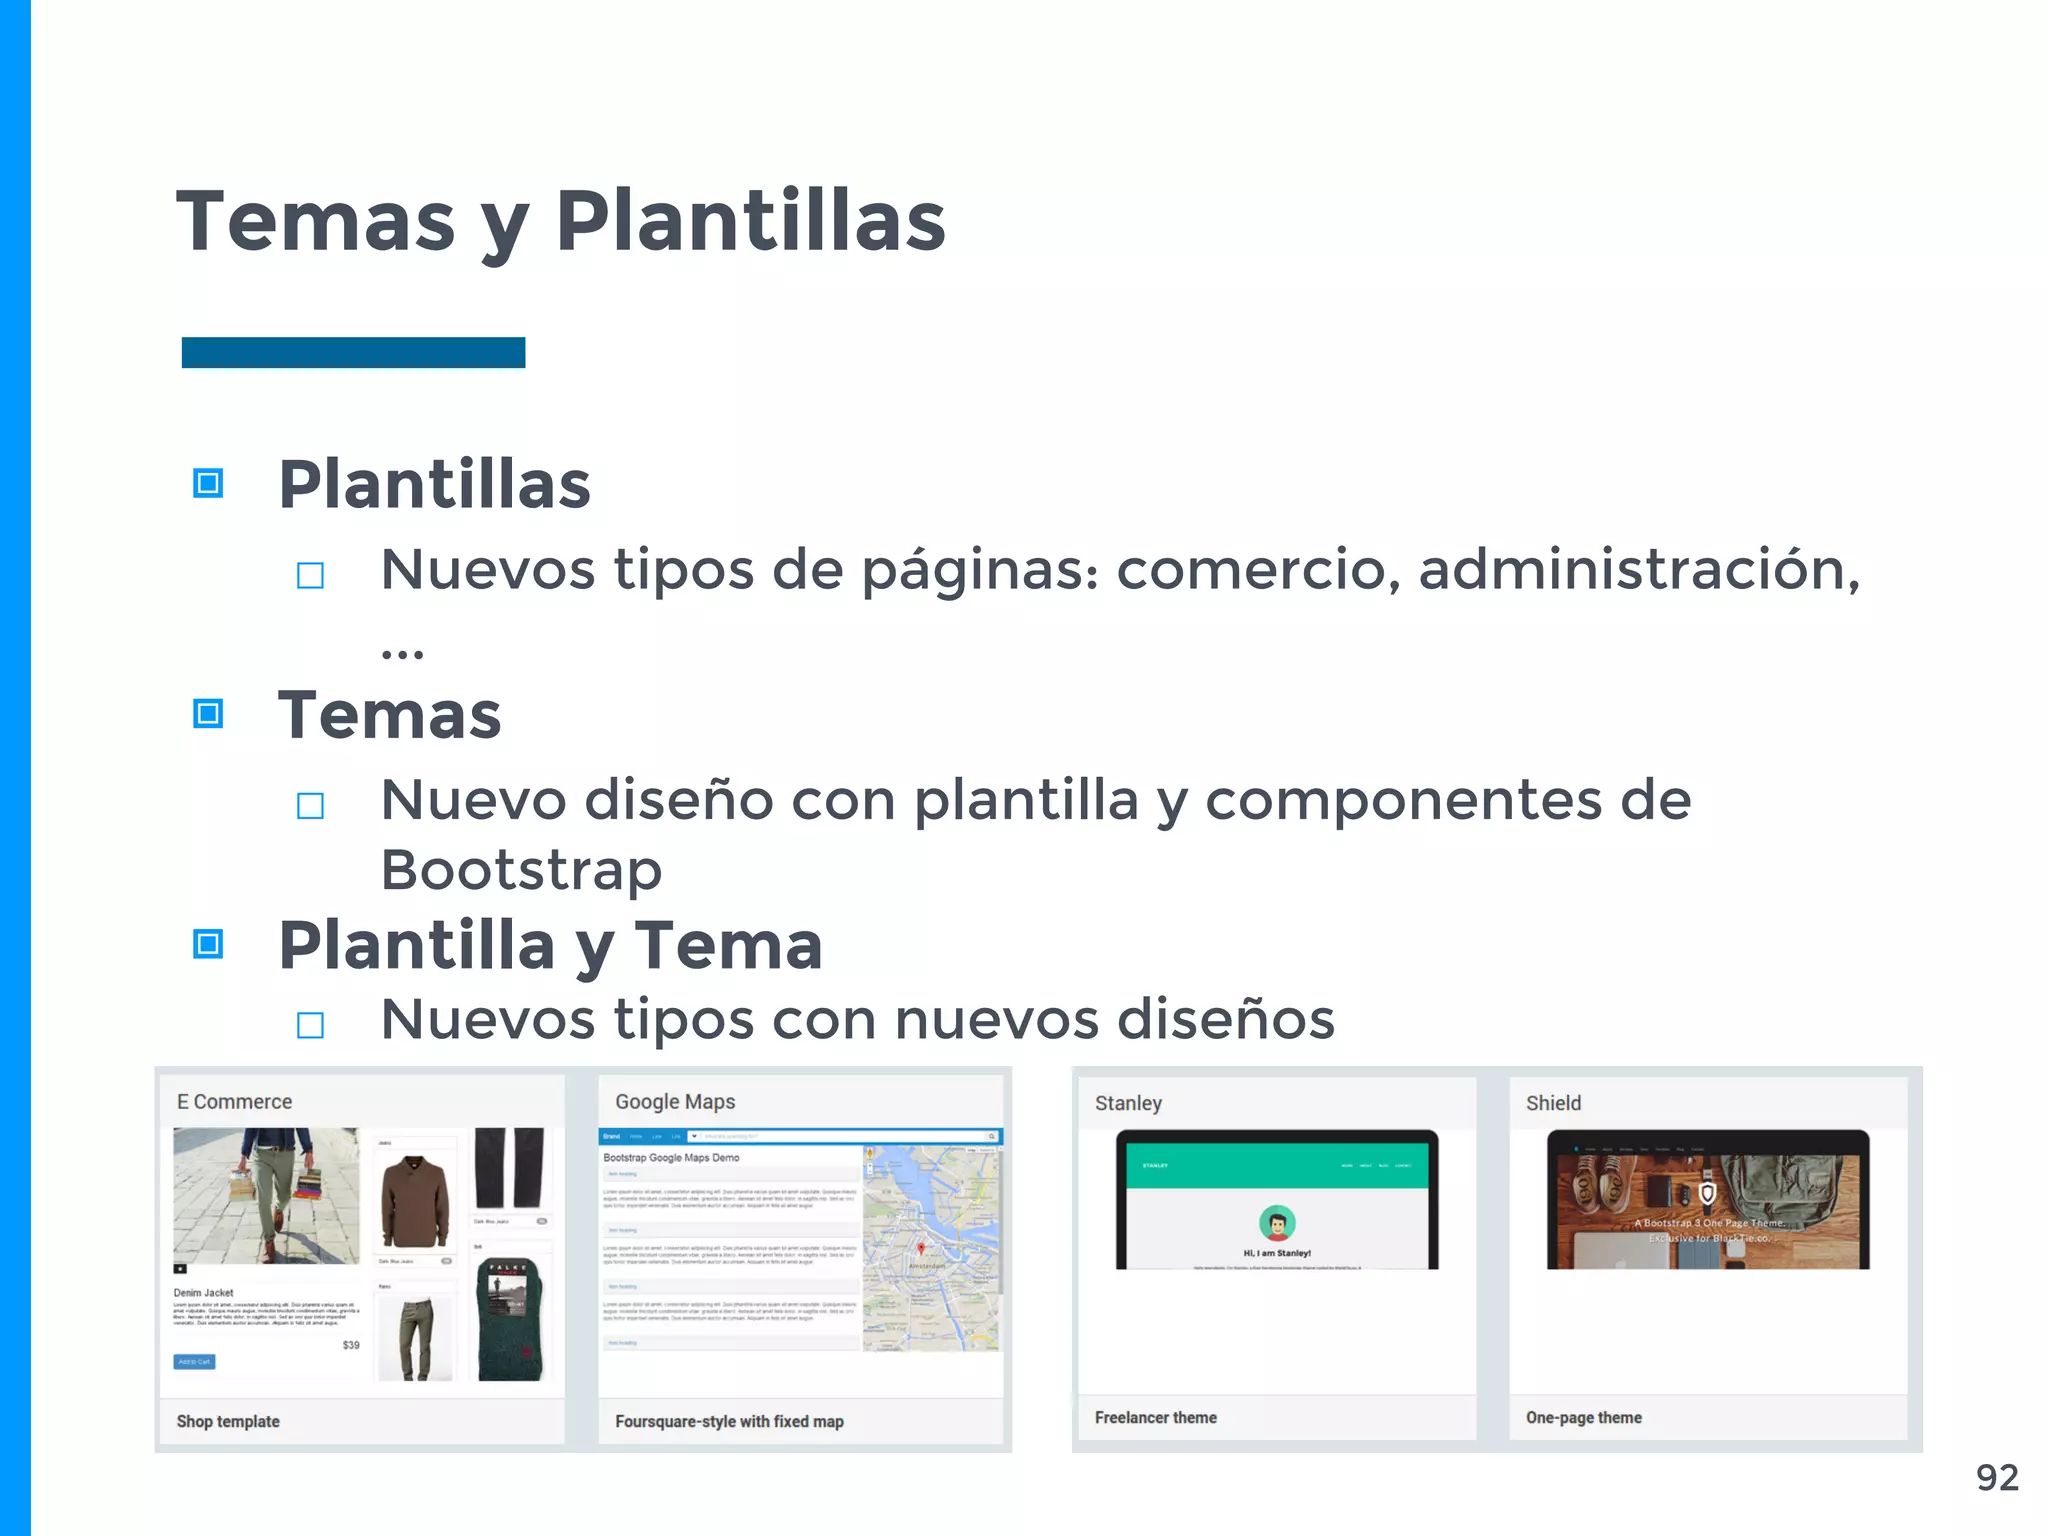Screen dimensions: 2048x1536
Task: Click the 'Temas' bullet heading
Action: [x=390, y=715]
